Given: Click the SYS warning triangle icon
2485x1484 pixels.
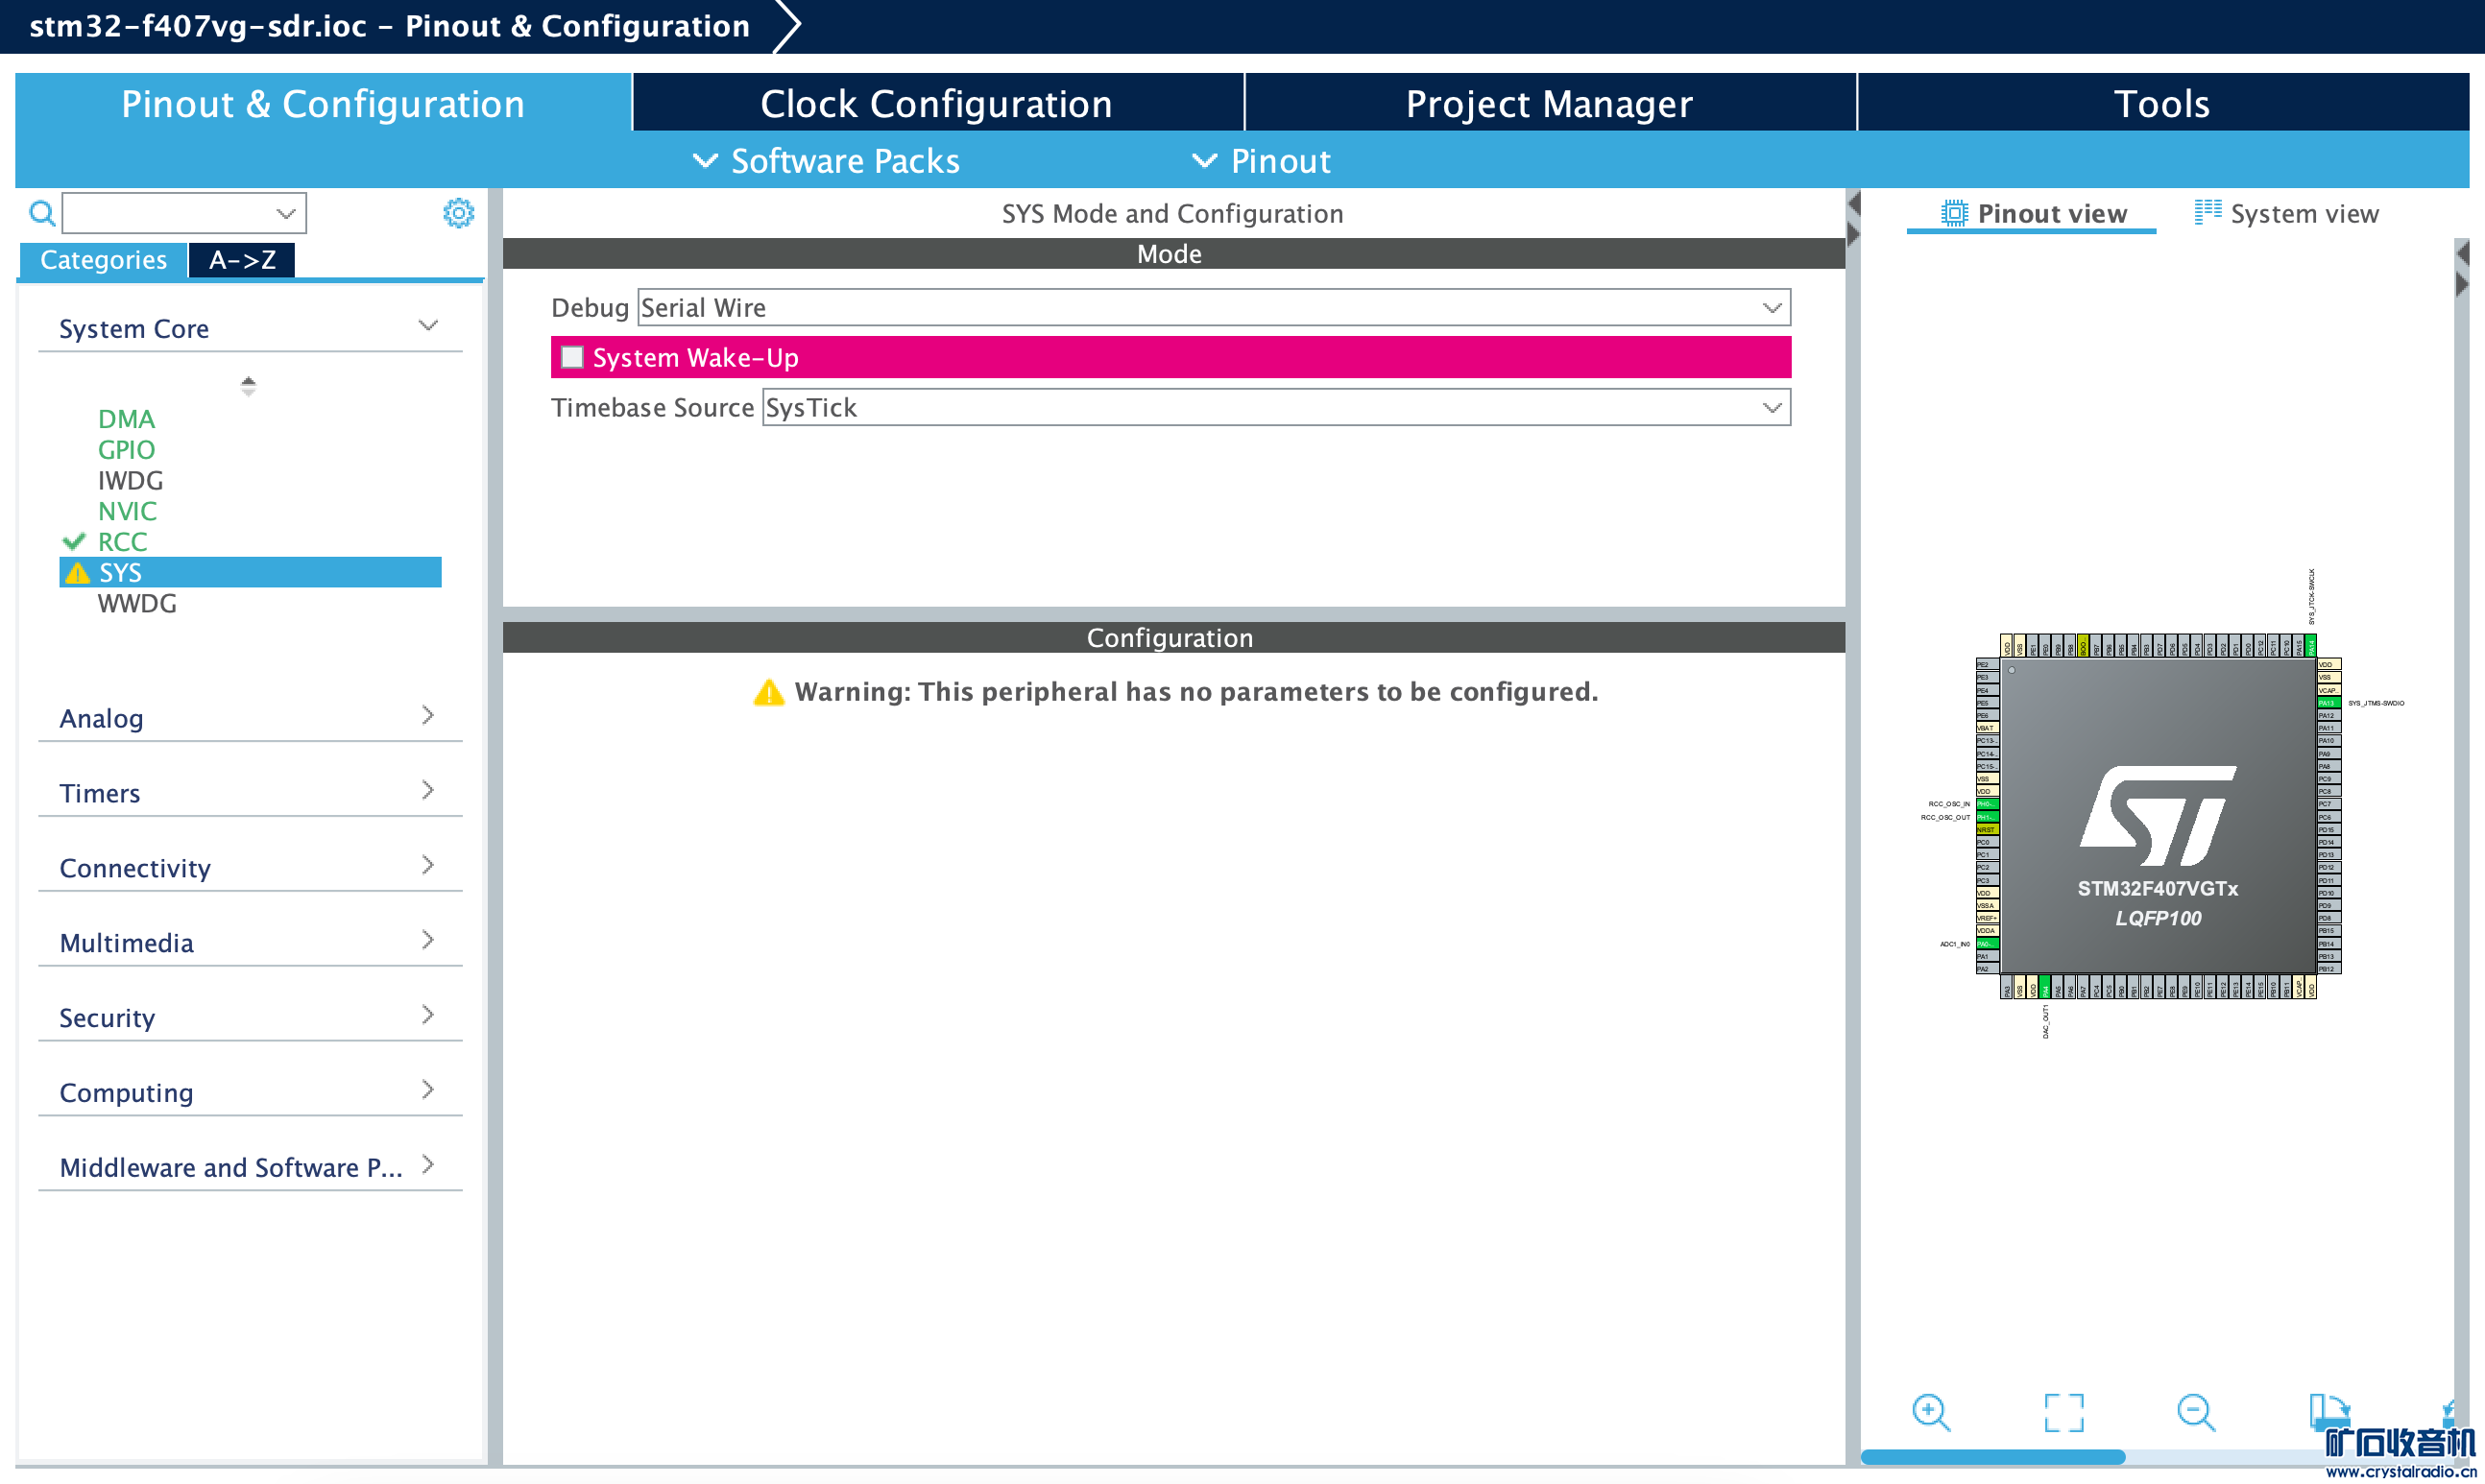Looking at the screenshot, I should [x=77, y=573].
